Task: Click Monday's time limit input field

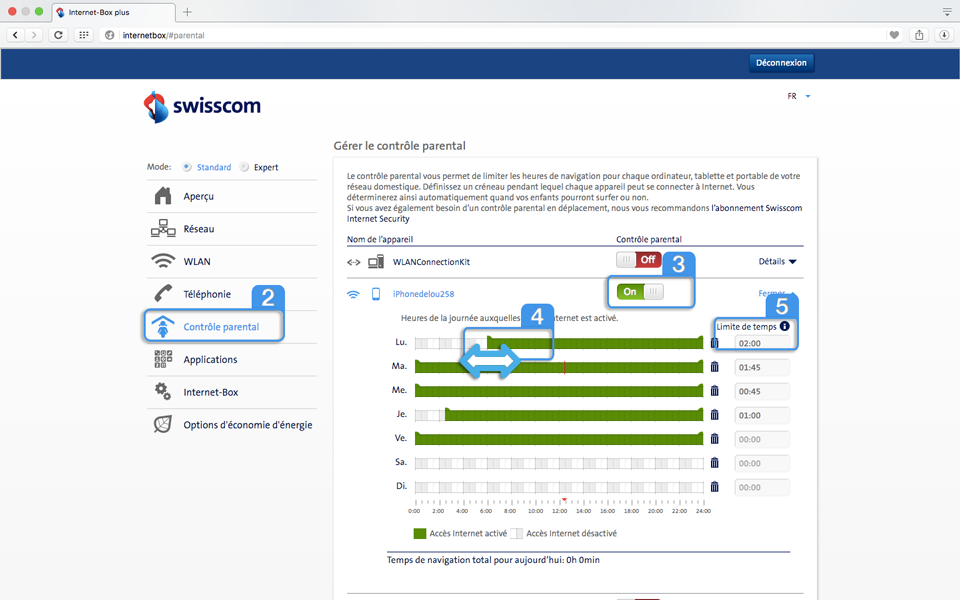Action: 762,343
